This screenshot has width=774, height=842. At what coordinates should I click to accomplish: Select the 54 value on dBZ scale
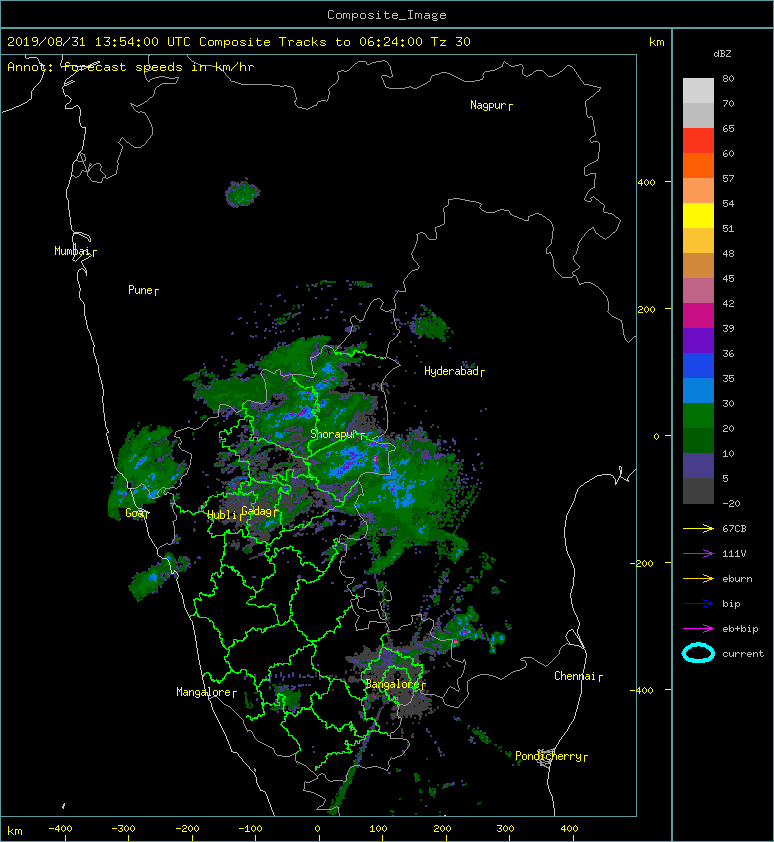[728, 204]
